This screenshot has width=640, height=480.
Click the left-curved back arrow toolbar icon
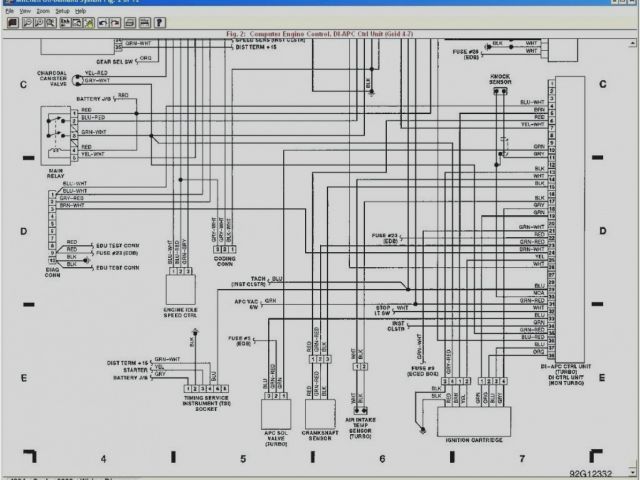tap(103, 22)
